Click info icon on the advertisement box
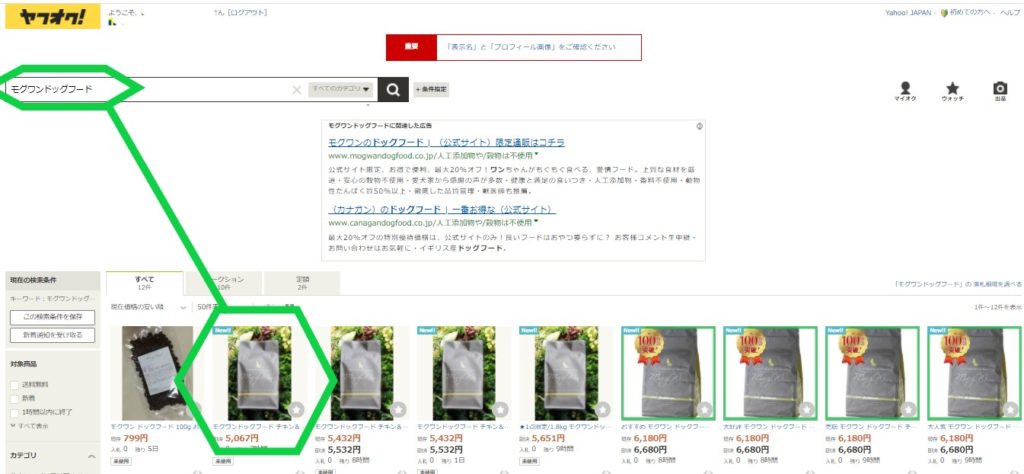1024x474 pixels. click(699, 125)
